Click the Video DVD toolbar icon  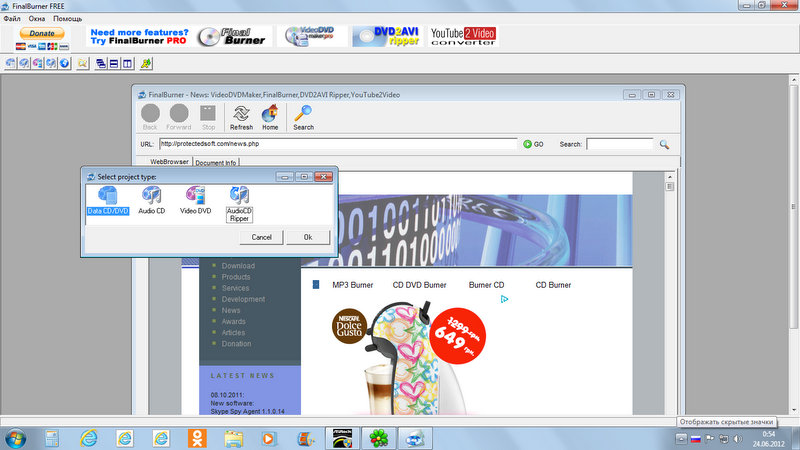pos(37,64)
